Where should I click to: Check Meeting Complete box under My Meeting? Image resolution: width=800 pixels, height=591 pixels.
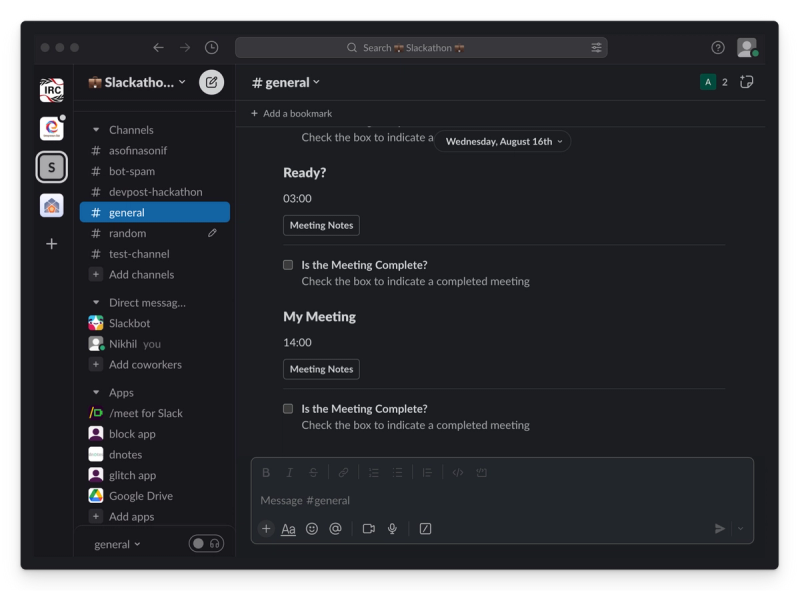(288, 409)
